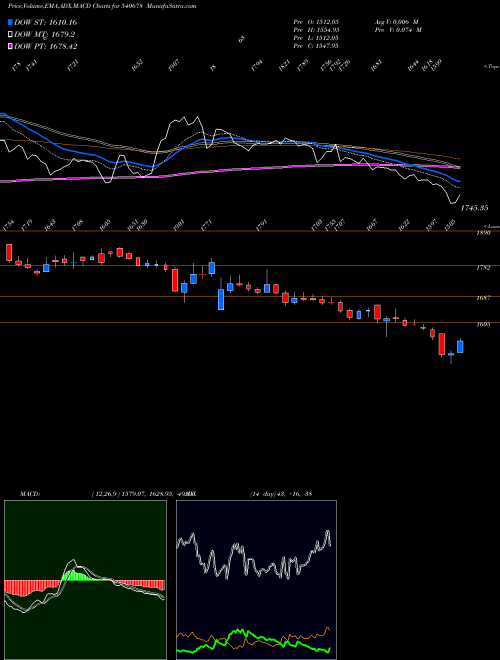Select the 'DOW MT: 1679.2' legend label

click(45, 35)
